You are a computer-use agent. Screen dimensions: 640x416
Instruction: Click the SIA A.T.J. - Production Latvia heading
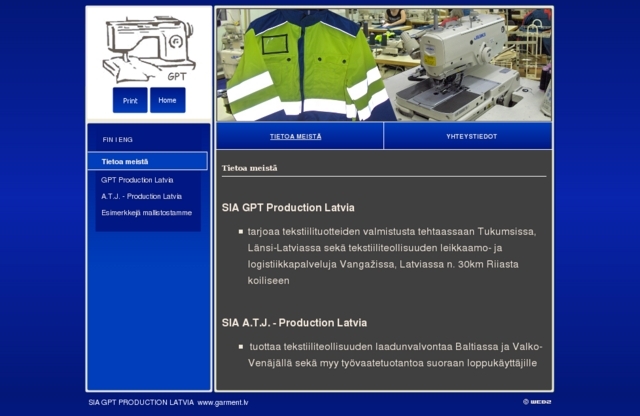click(294, 323)
